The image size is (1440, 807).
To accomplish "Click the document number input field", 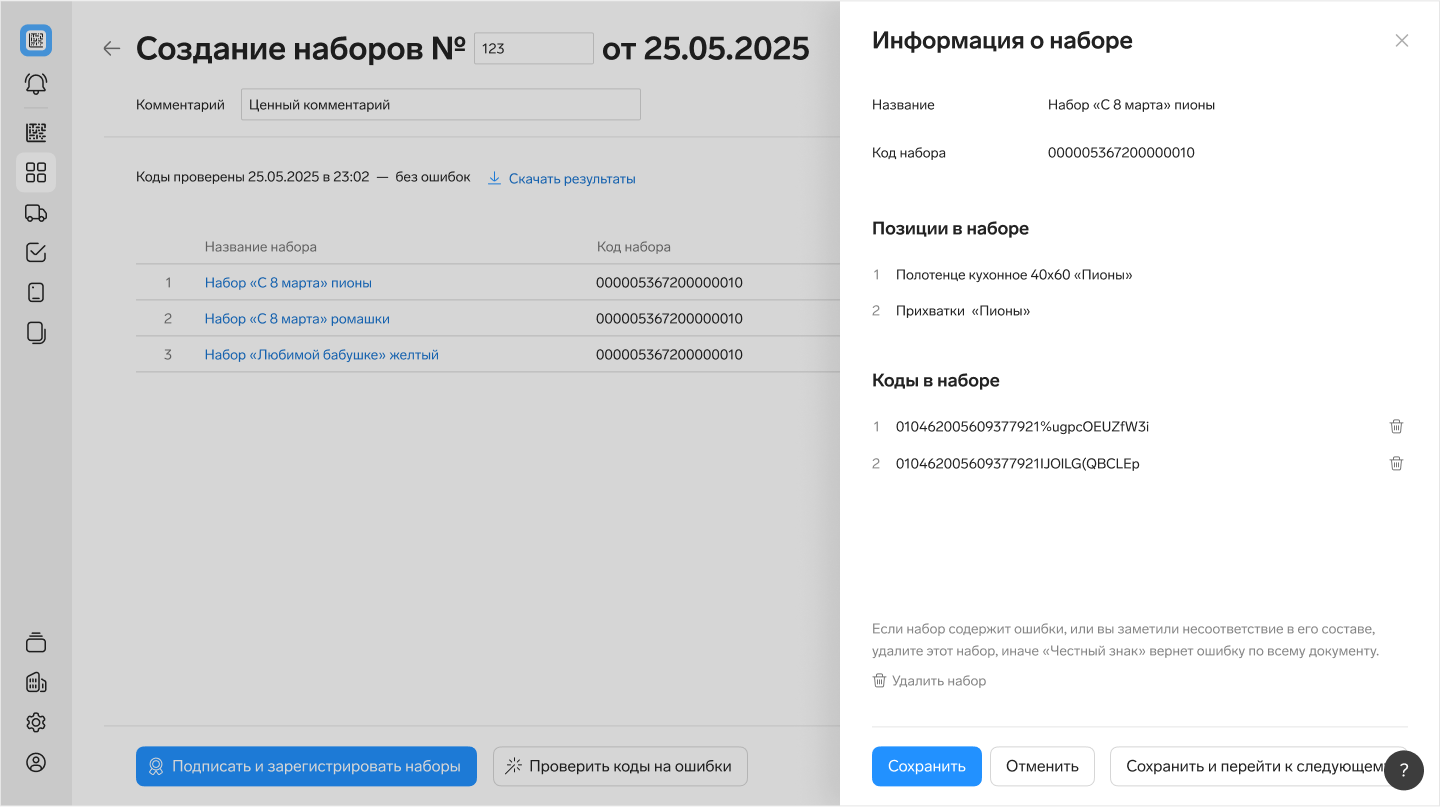I will 533,48.
